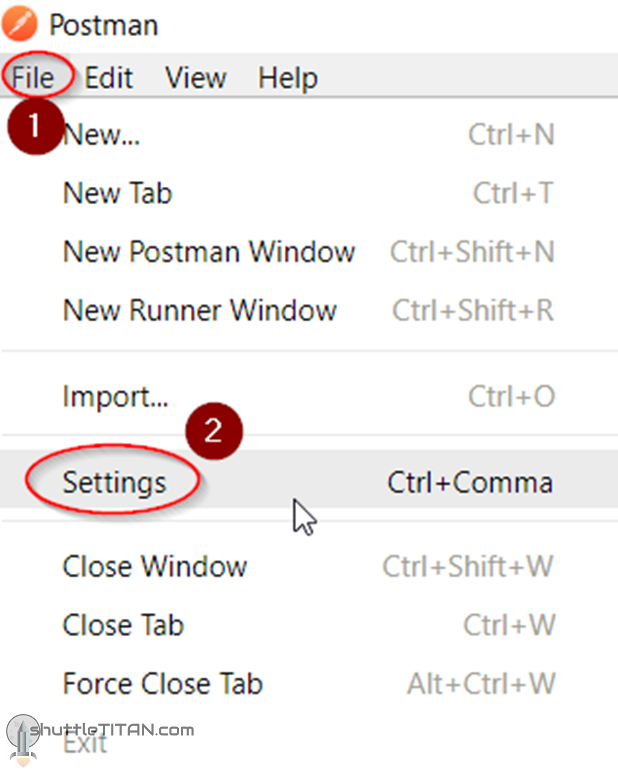Viewport: 618px width, 776px height.
Task: Open the Help menu
Action: (287, 79)
